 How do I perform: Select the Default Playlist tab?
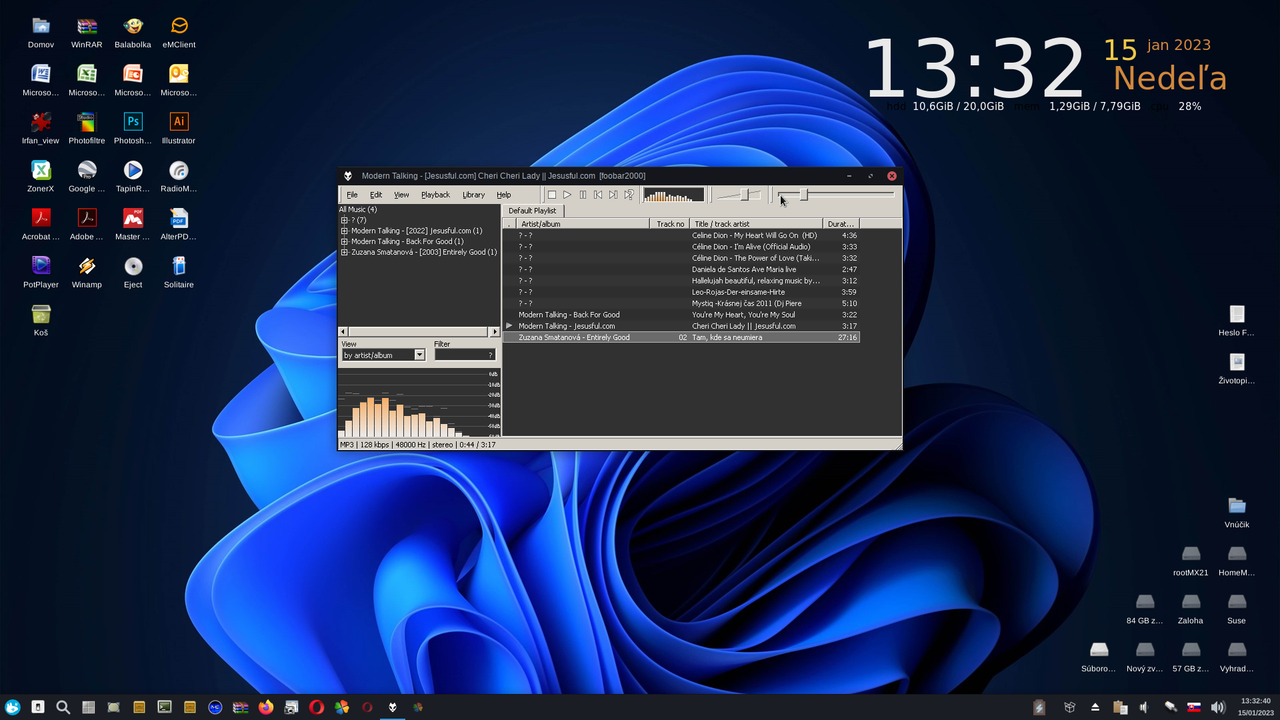(532, 211)
